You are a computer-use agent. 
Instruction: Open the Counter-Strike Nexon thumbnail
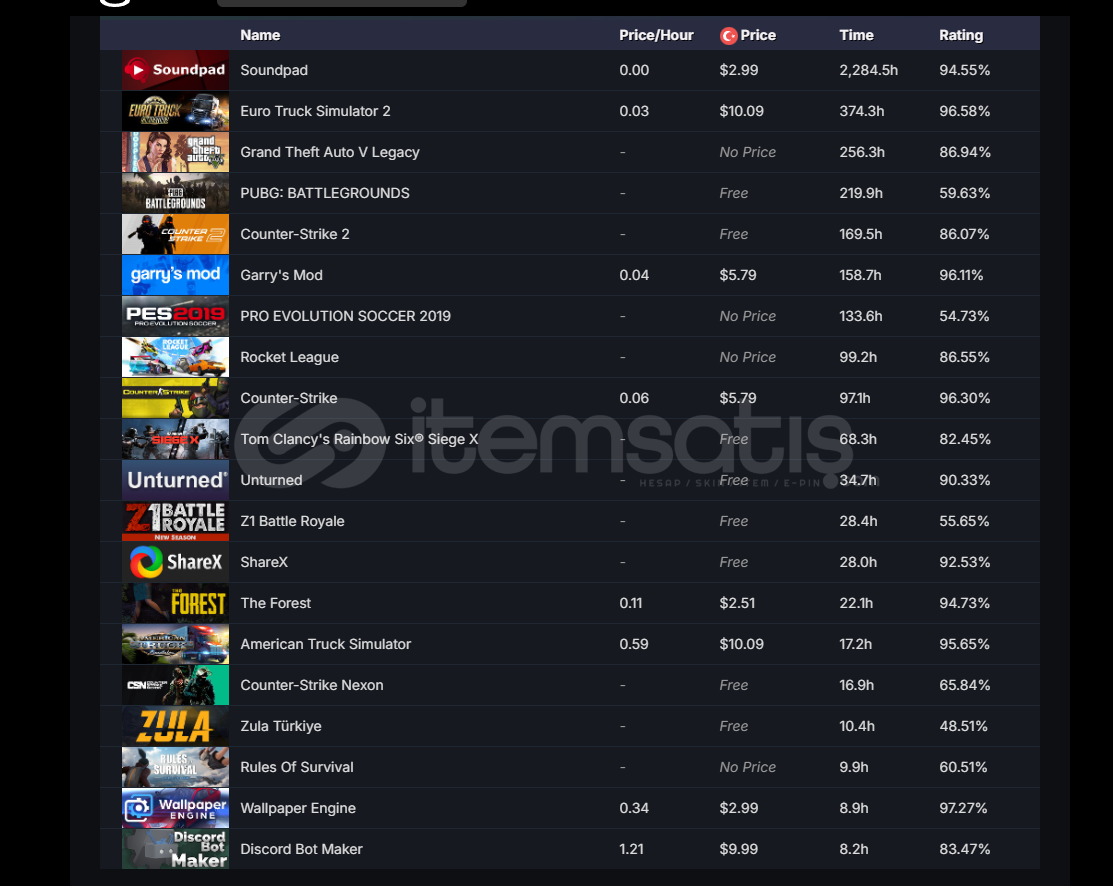point(175,685)
